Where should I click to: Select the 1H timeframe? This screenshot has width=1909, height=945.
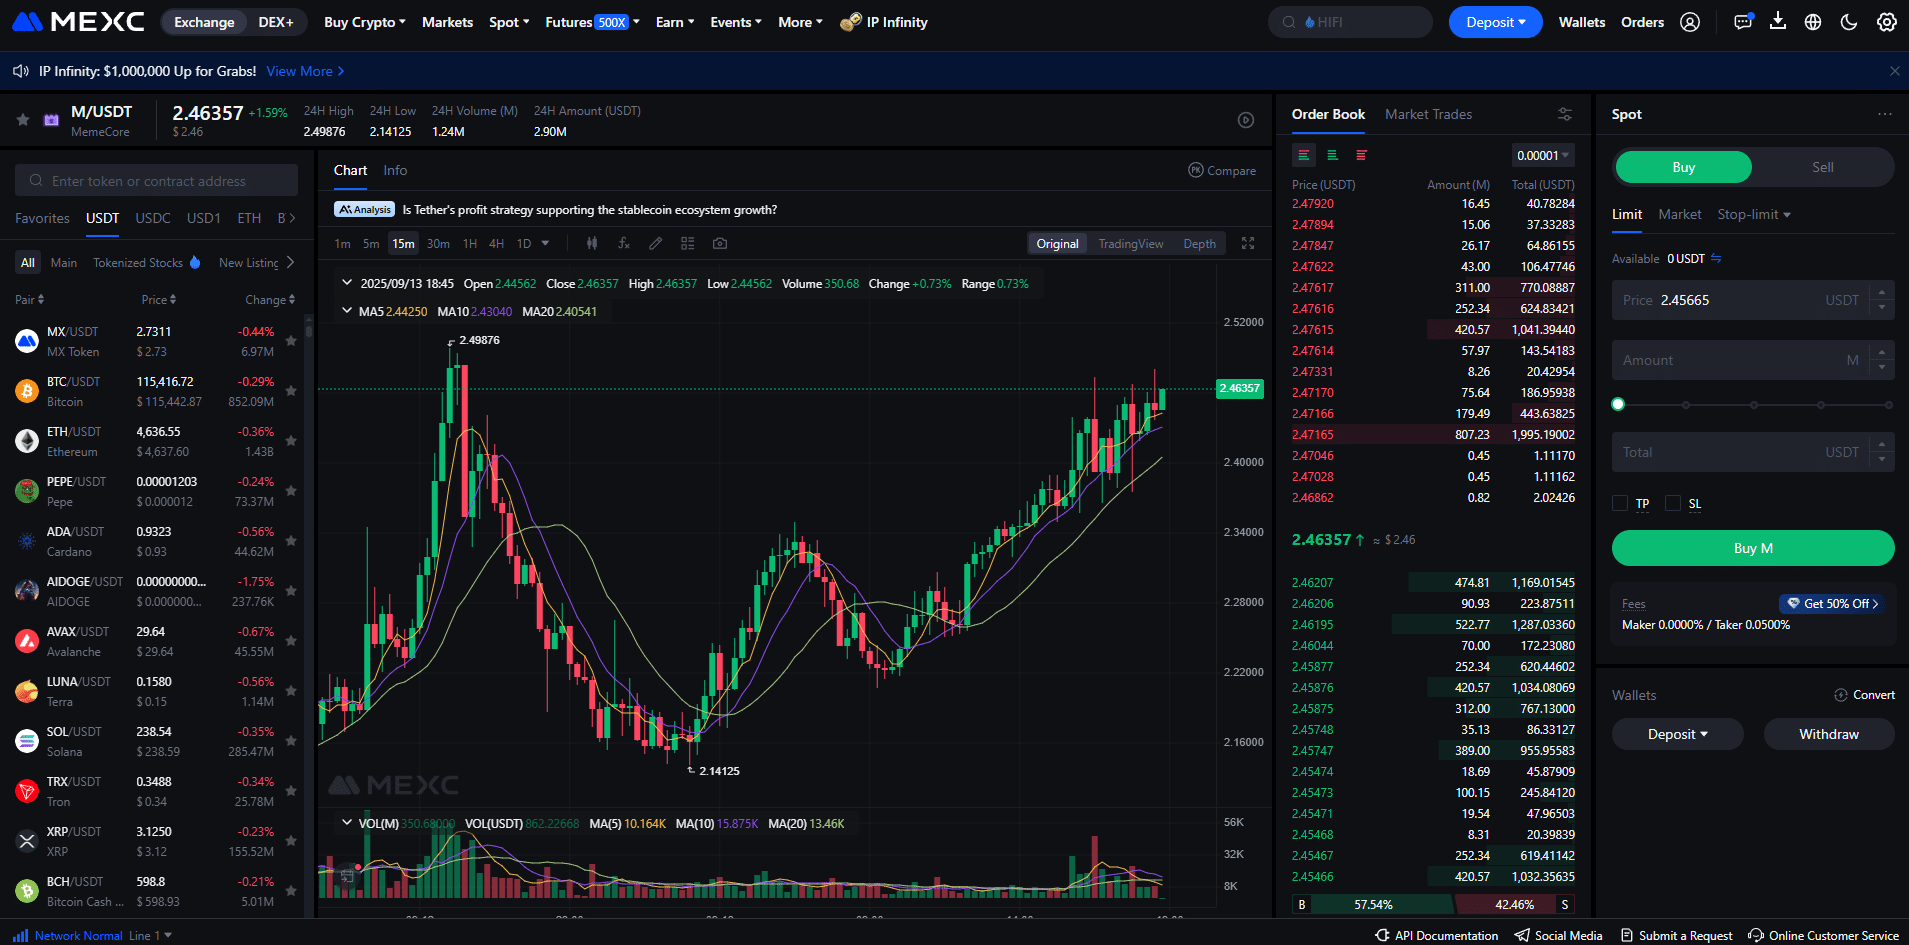point(470,243)
